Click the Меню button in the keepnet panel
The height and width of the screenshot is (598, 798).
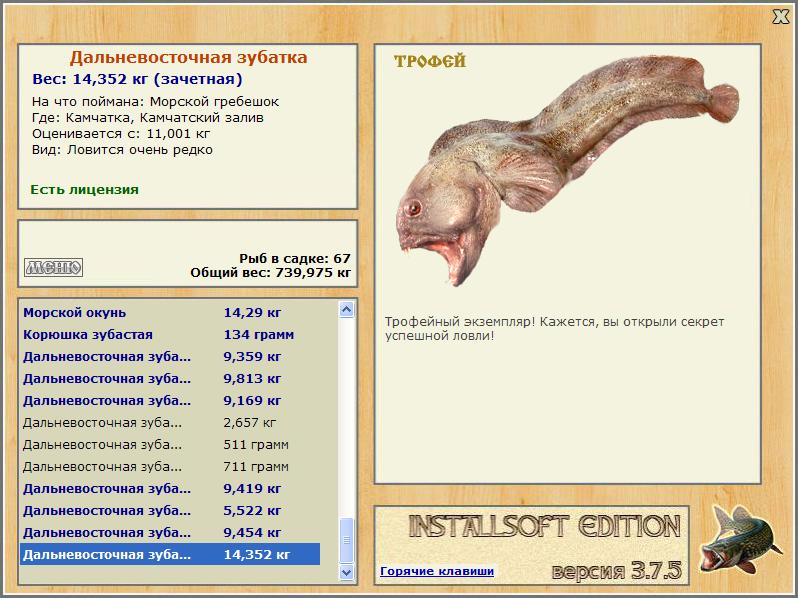pyautogui.click(x=53, y=267)
